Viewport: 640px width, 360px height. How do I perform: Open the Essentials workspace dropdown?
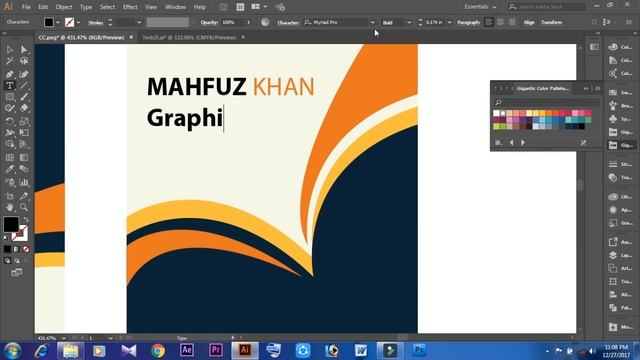coord(480,7)
